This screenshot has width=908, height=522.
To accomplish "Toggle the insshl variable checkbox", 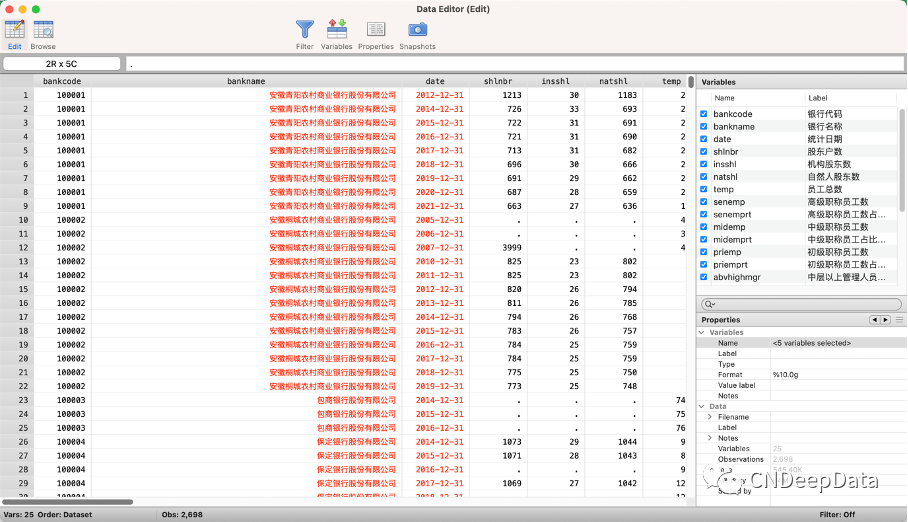I will click(704, 164).
